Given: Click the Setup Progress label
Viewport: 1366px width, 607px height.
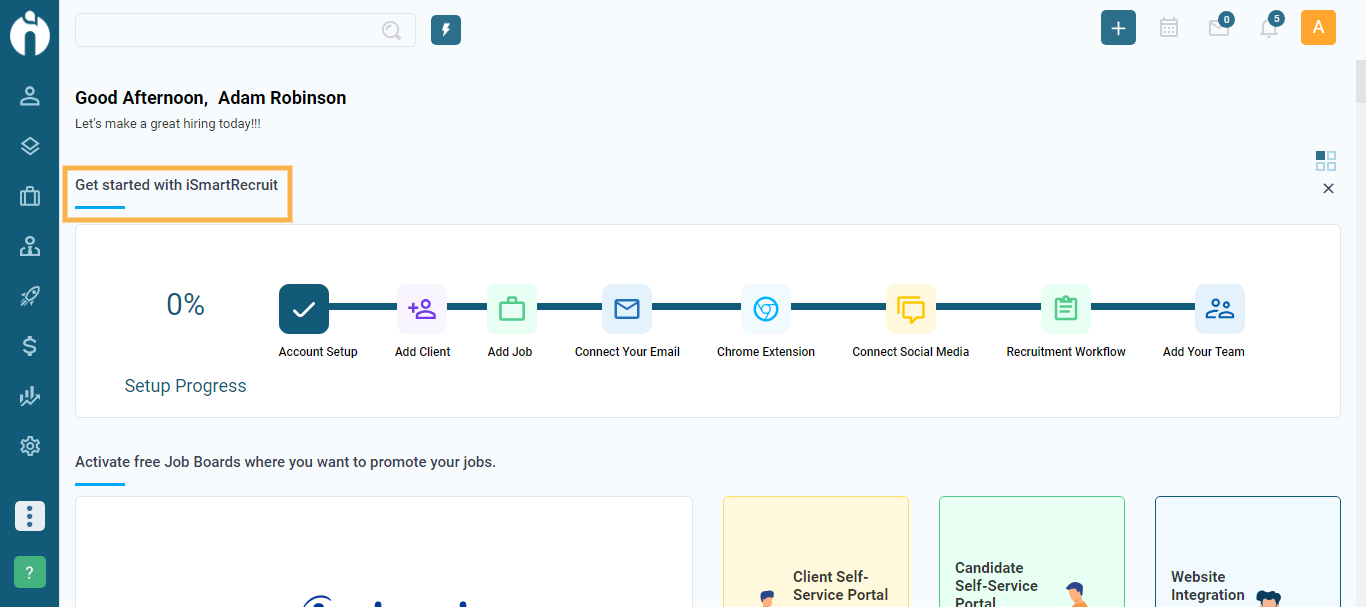Looking at the screenshot, I should click(185, 386).
